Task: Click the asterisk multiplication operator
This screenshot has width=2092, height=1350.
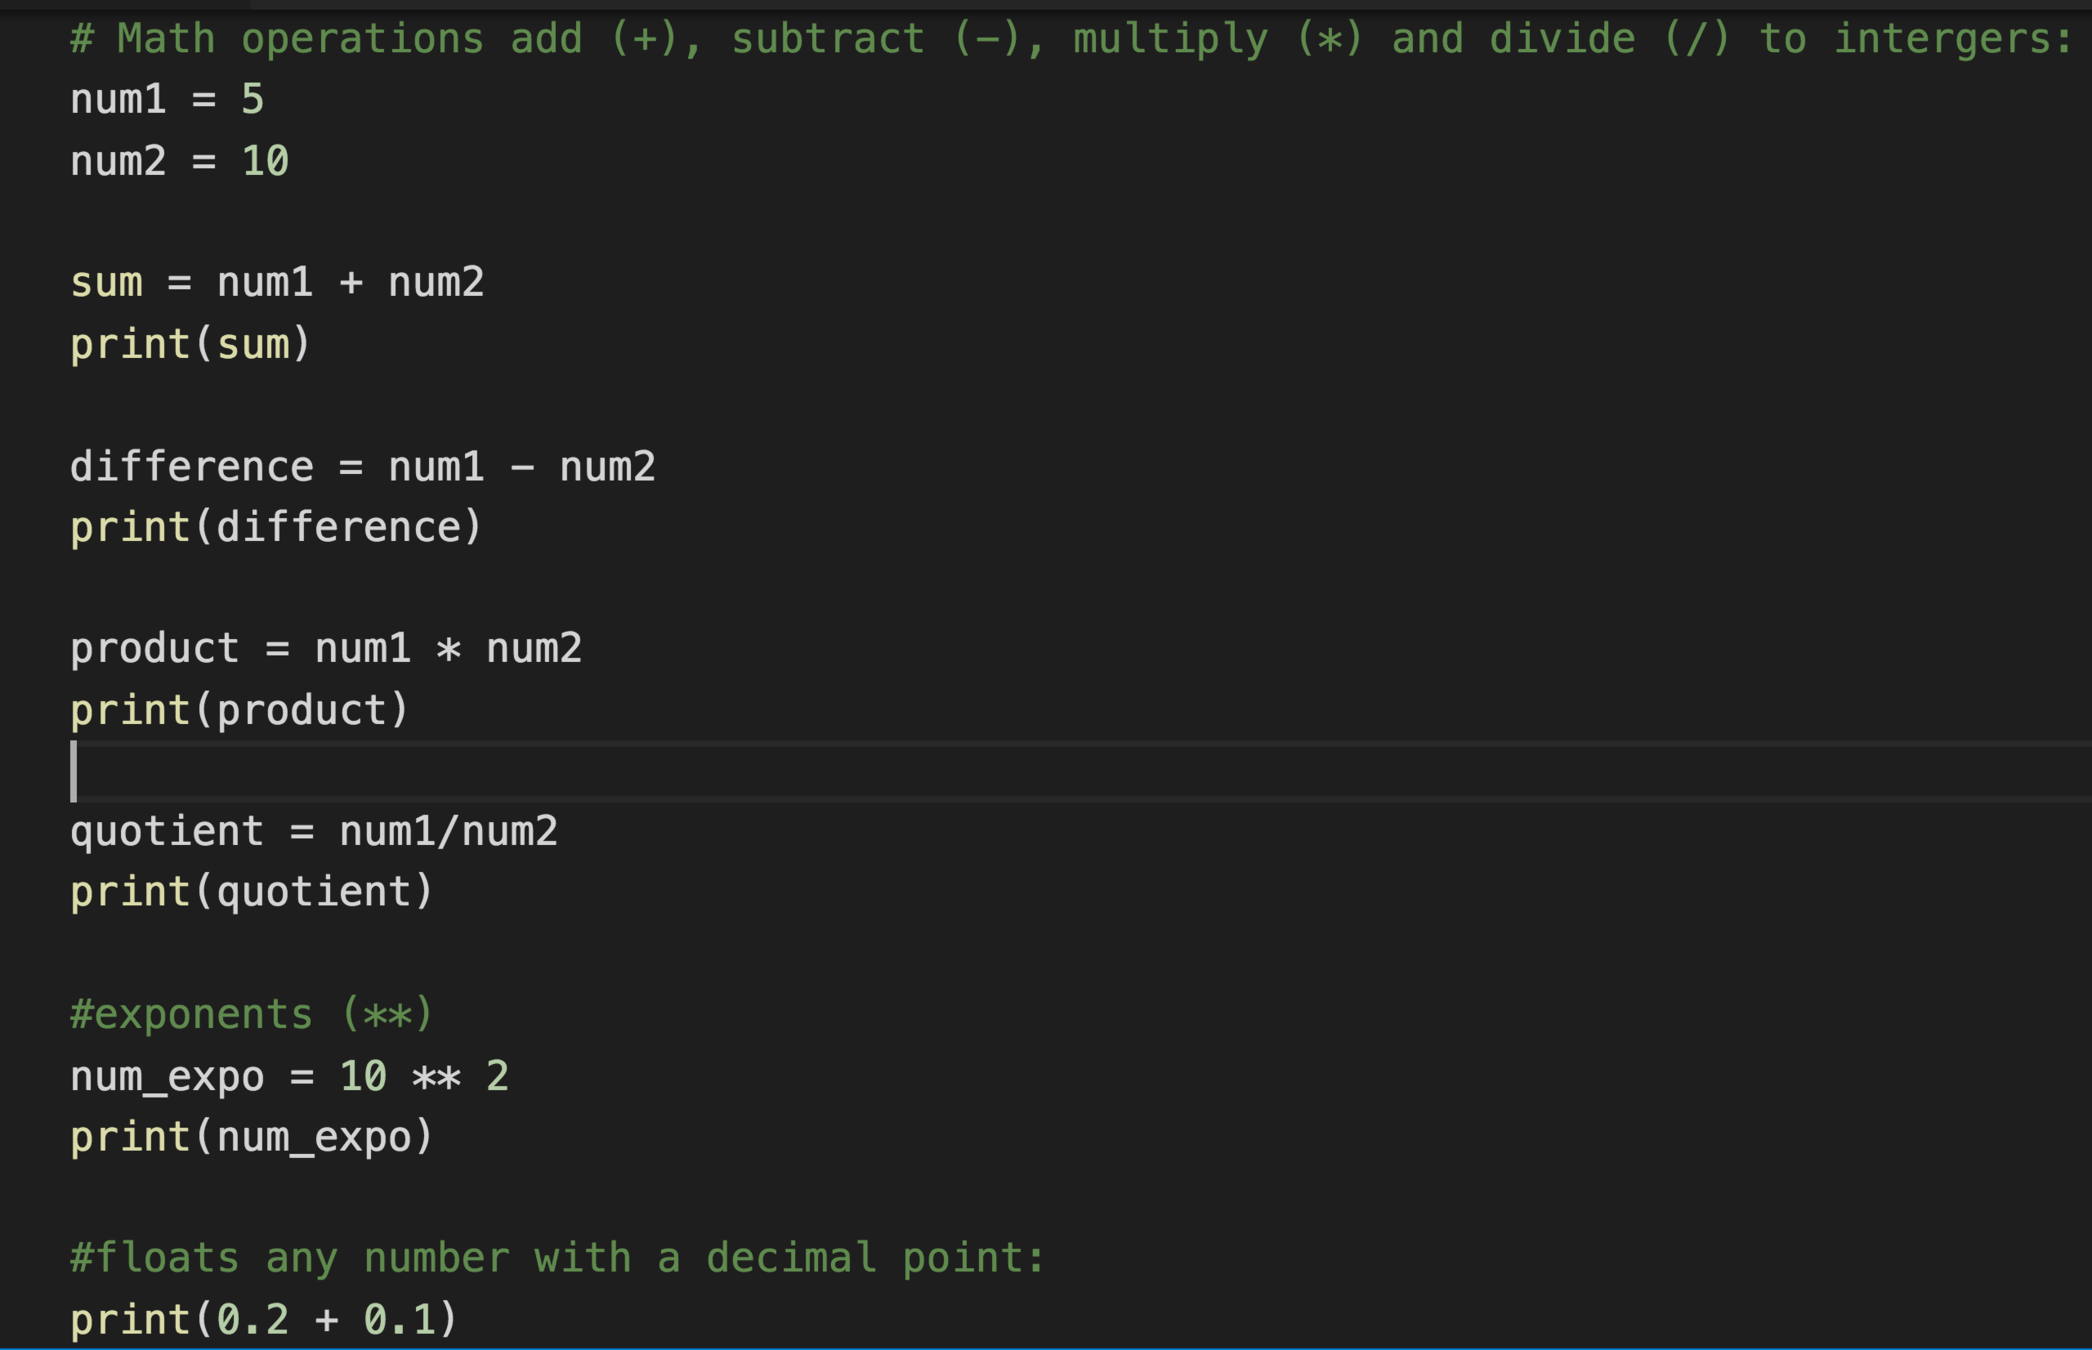Action: click(x=449, y=650)
